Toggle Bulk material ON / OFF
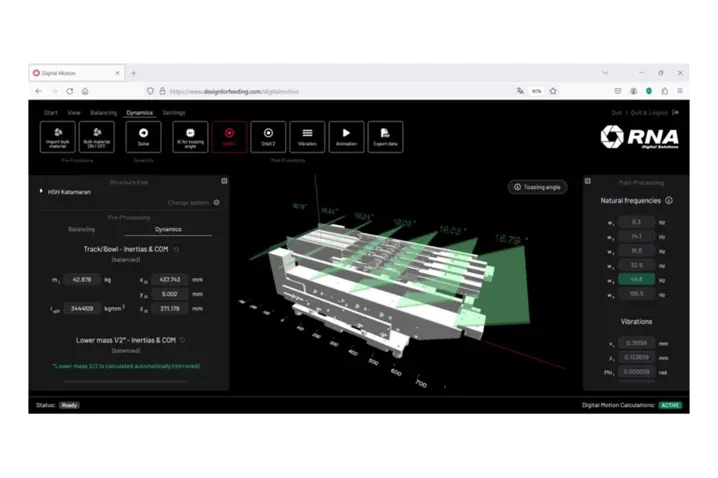 (96, 135)
